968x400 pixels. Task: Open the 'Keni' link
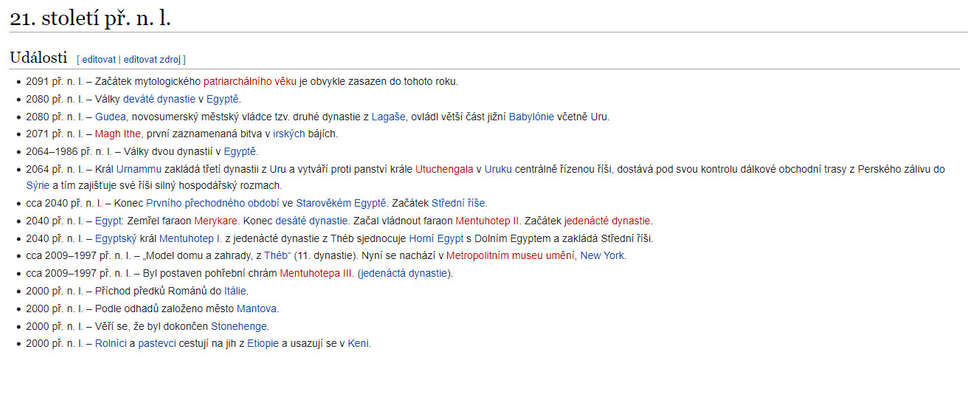tap(359, 343)
